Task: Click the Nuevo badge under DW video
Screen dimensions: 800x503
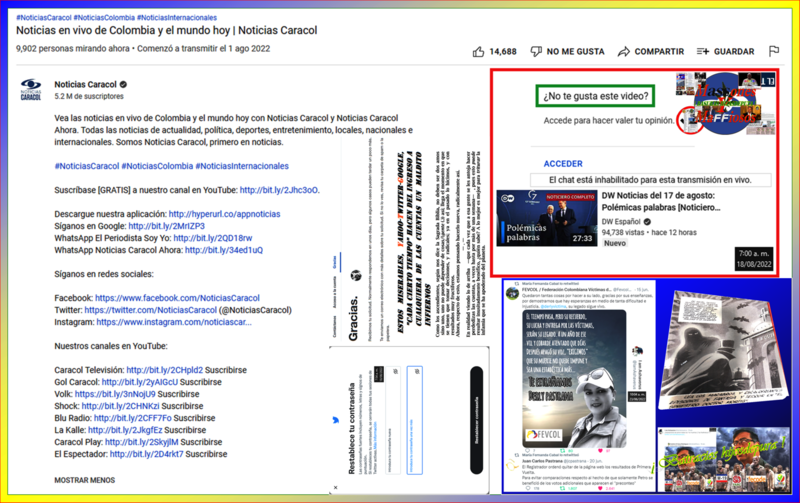Action: 615,243
